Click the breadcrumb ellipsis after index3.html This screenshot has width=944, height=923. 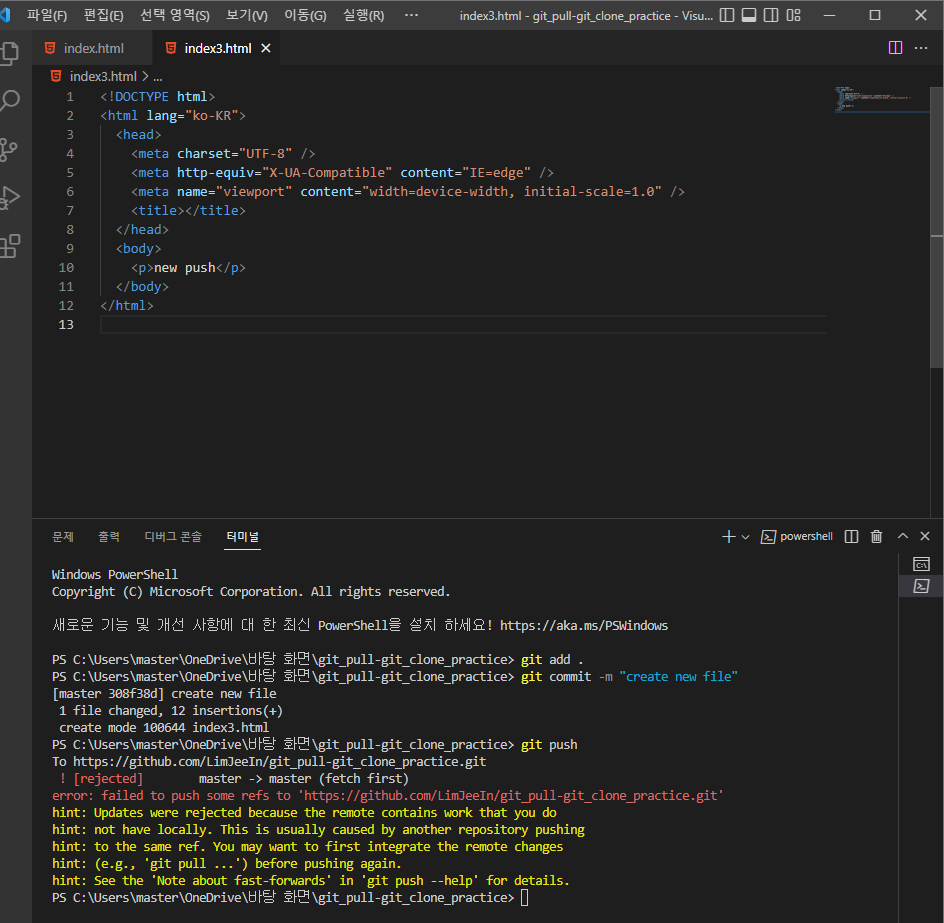[158, 76]
